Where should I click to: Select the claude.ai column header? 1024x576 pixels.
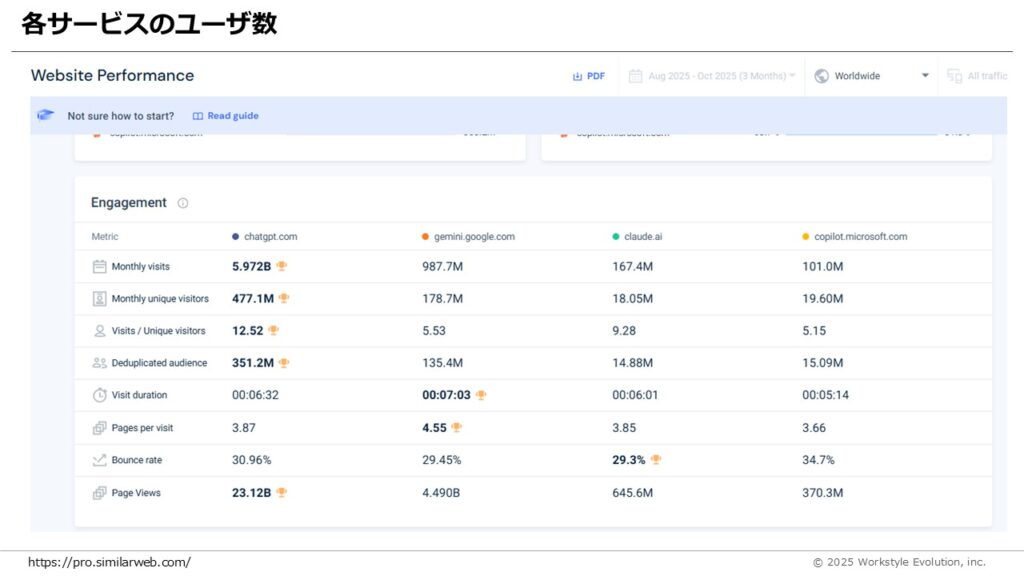(x=642, y=237)
